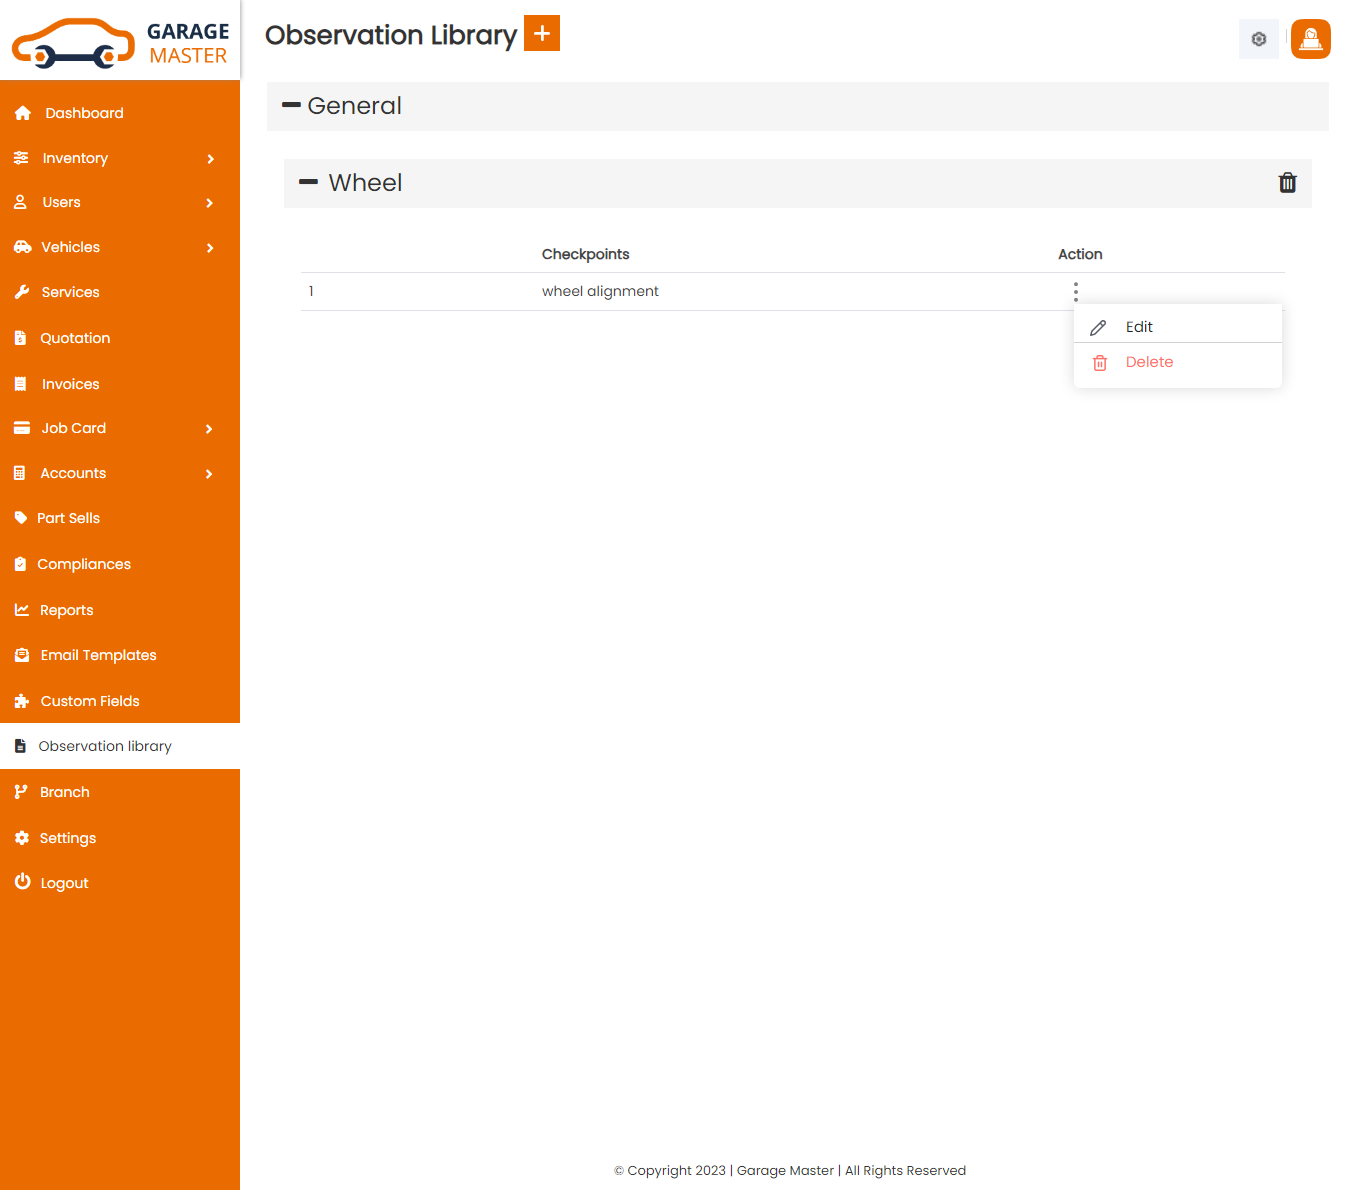Click the Garage Master logo

(x=120, y=42)
